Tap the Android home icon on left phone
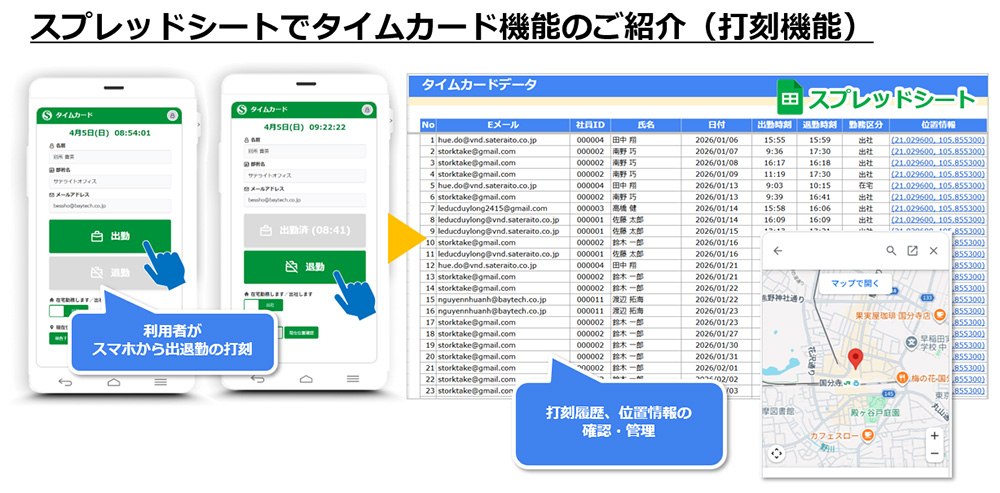The height and width of the screenshot is (493, 1000). point(114,381)
